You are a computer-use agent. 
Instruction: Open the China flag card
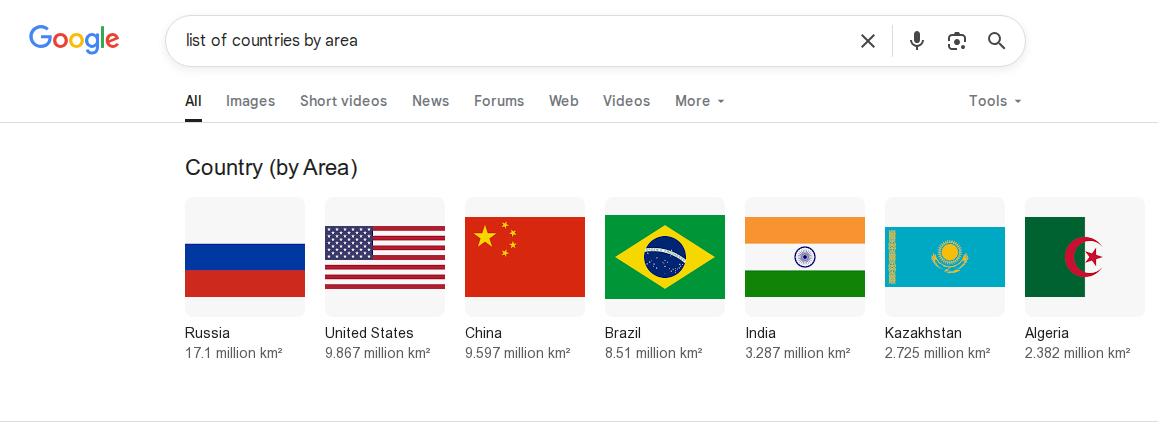click(x=524, y=279)
